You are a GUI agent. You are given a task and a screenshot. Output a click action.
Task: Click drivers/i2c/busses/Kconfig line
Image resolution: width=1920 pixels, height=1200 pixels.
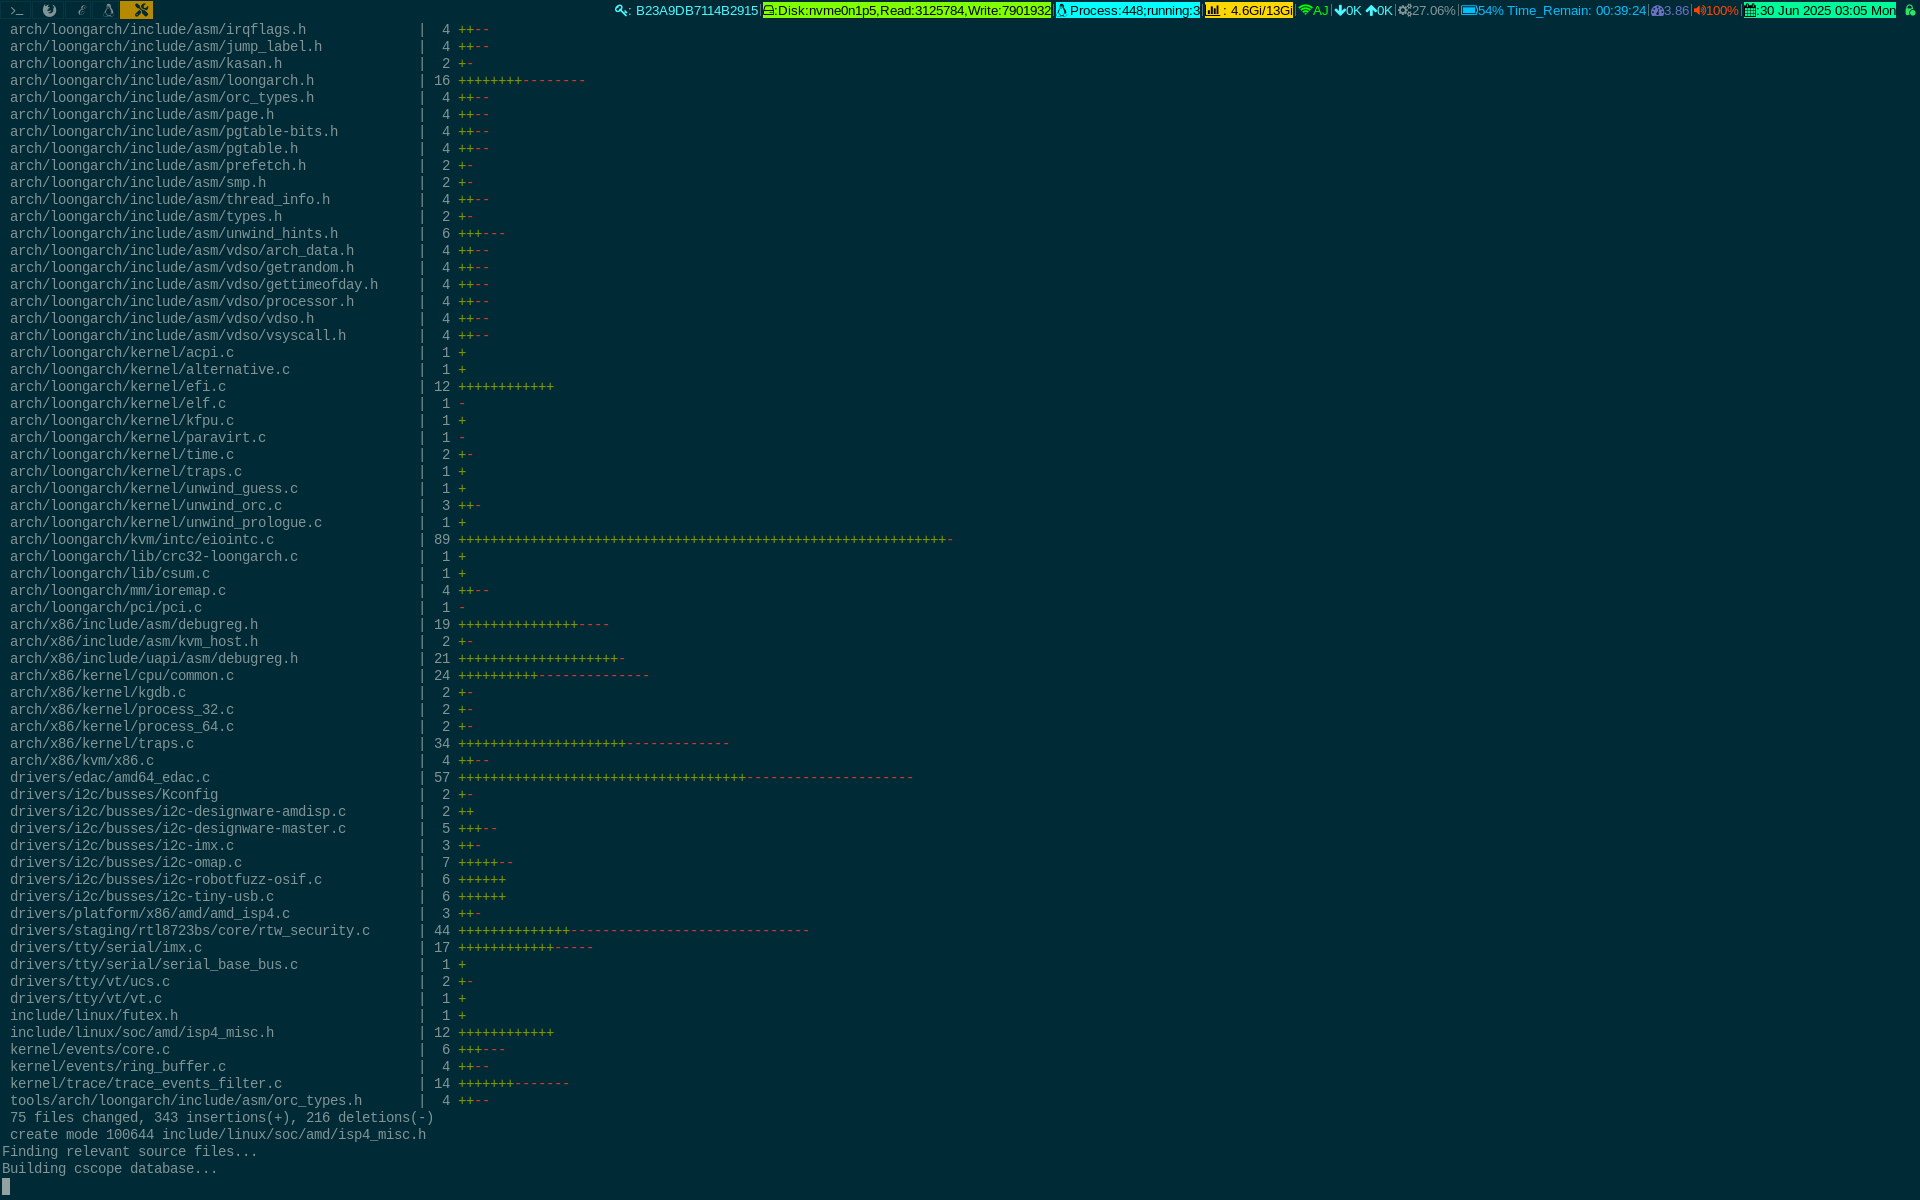coord(242,795)
